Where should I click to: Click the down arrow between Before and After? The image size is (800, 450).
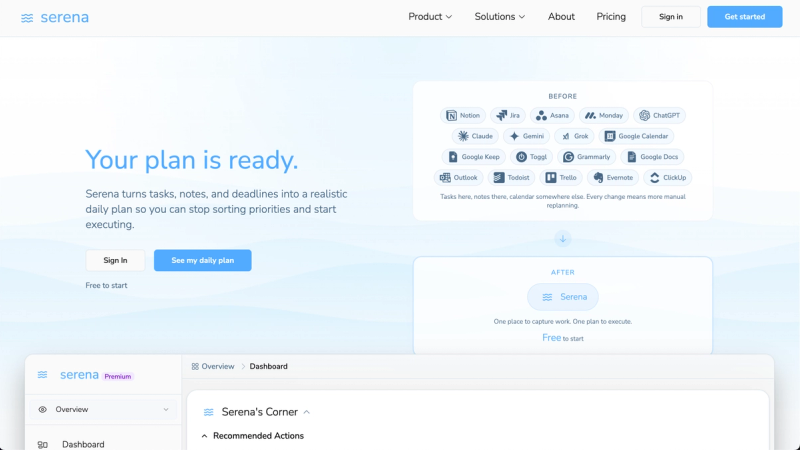pos(563,238)
